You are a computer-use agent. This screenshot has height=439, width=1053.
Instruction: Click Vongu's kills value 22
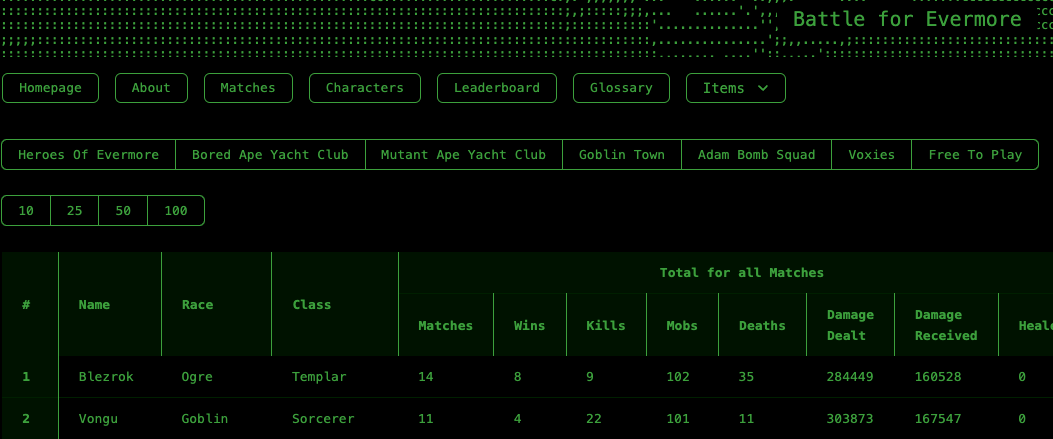pos(594,419)
